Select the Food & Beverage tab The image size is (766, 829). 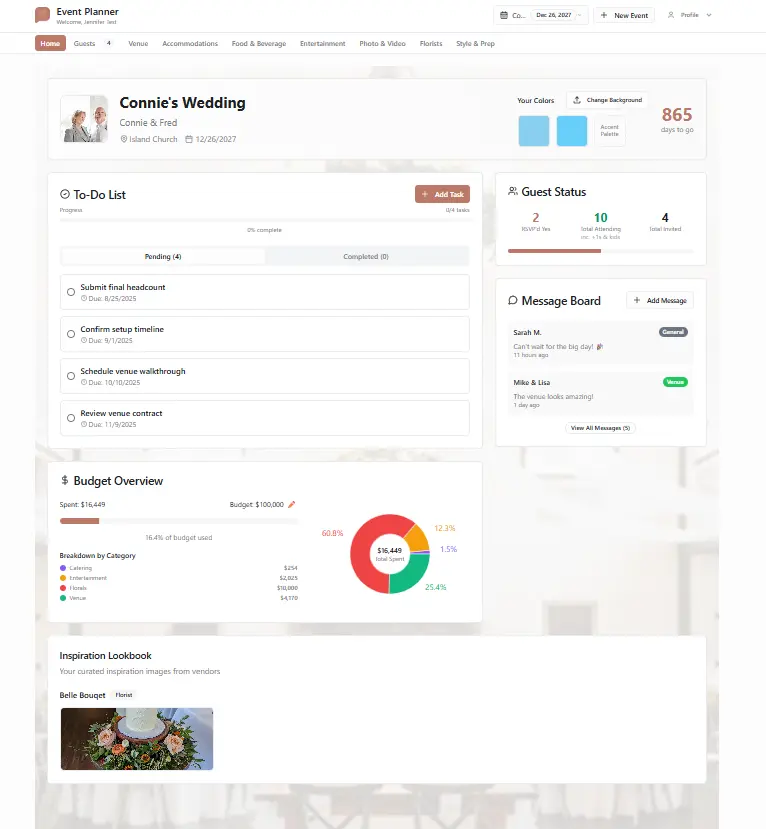point(259,43)
